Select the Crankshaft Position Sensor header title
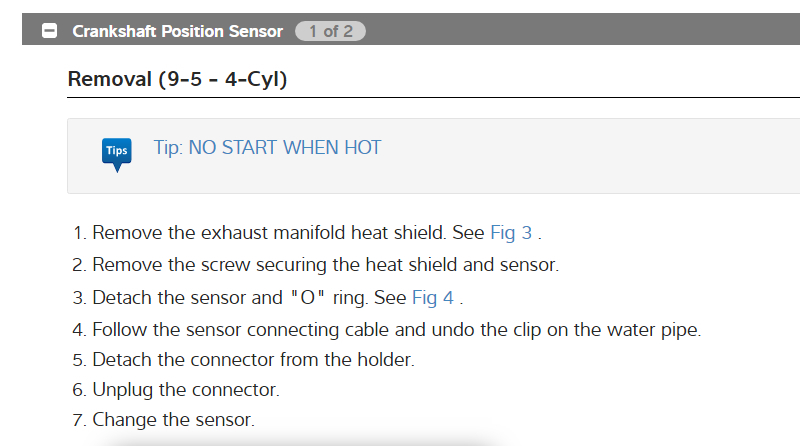 177,31
